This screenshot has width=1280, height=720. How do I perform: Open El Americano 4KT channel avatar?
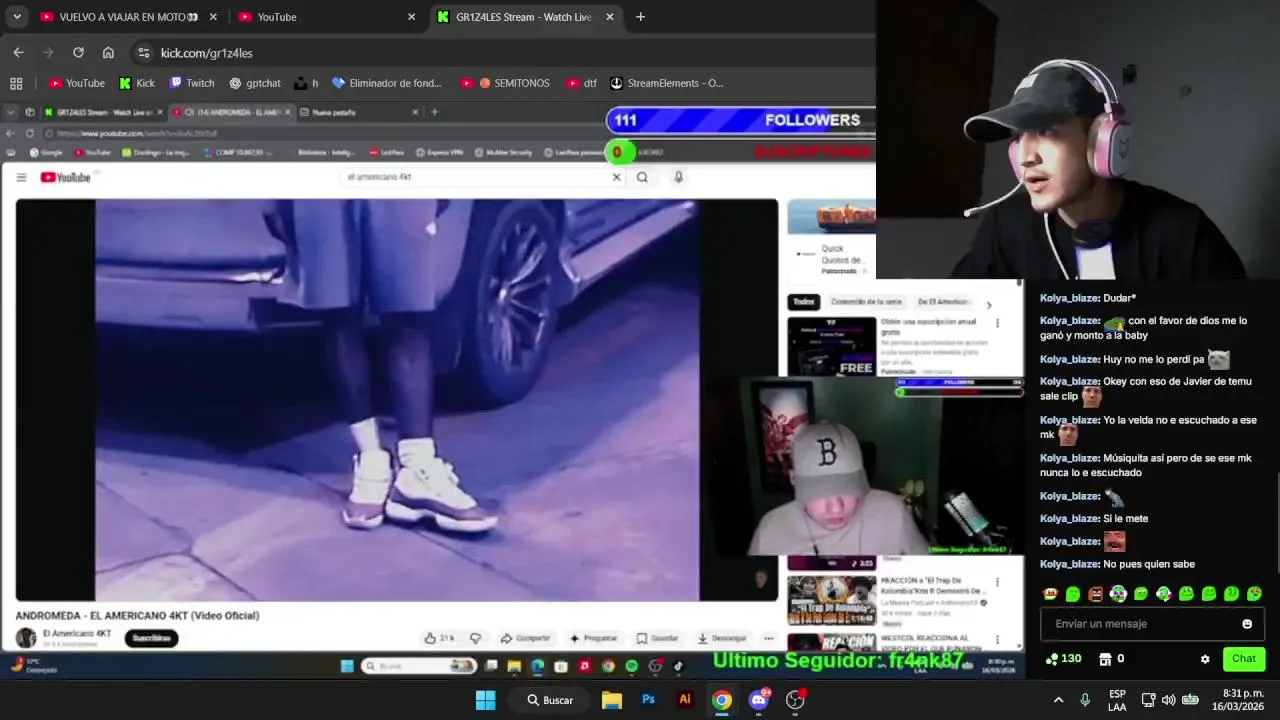click(26, 638)
